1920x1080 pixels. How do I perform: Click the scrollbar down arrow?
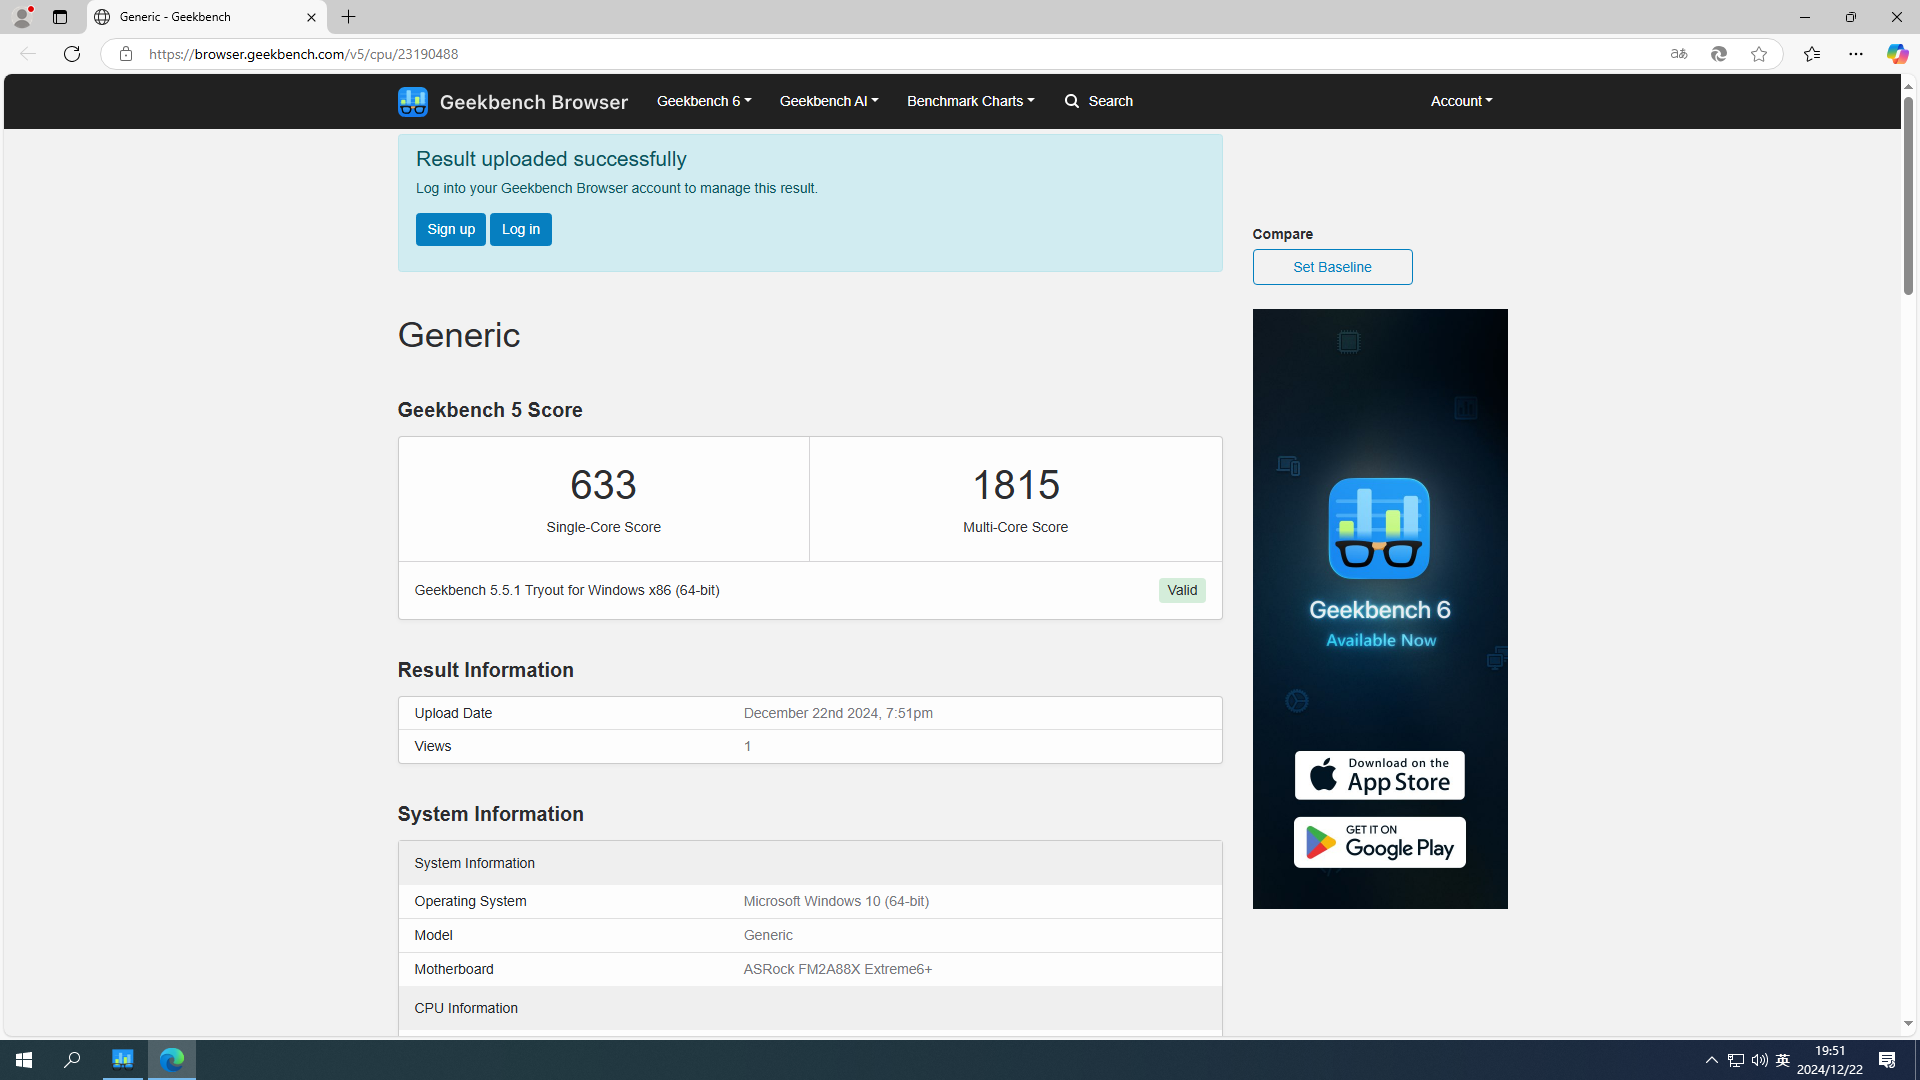[x=1908, y=1023]
